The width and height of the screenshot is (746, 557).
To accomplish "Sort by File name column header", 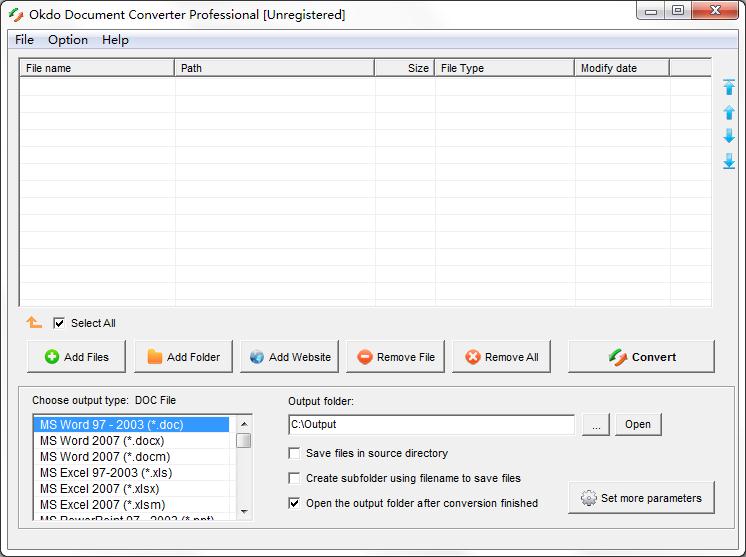I will click(x=97, y=68).
